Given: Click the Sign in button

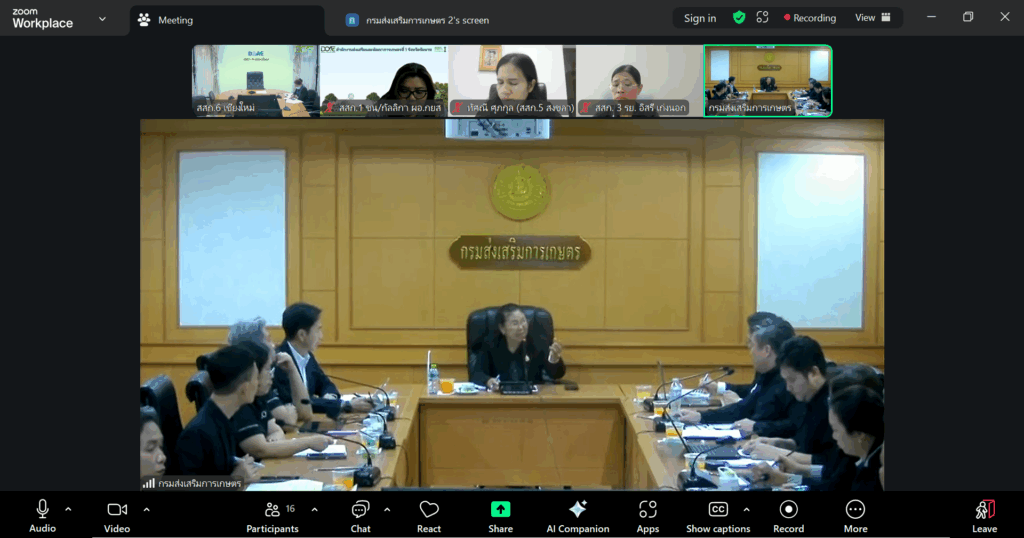Looking at the screenshot, I should [699, 18].
